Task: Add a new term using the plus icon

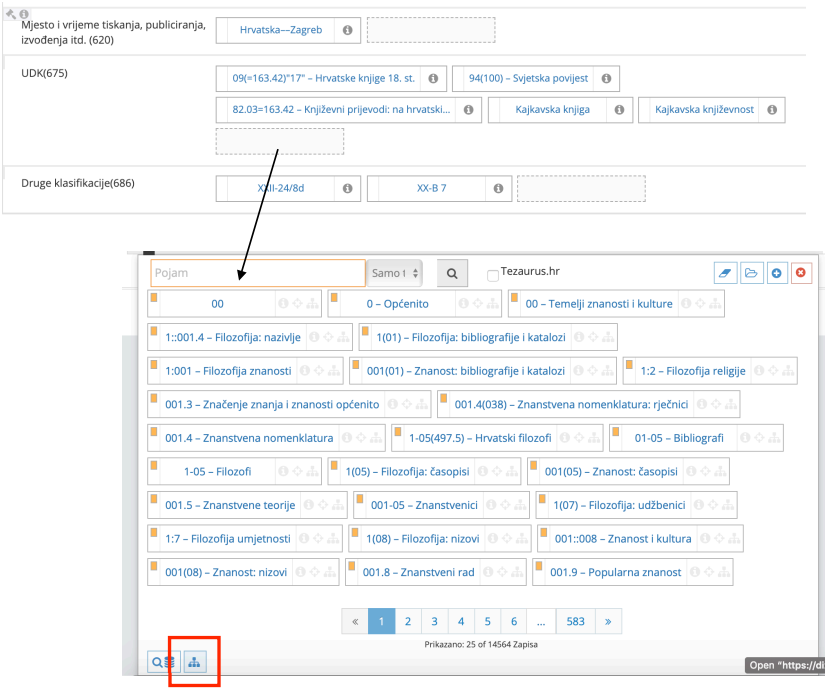Action: (777, 272)
